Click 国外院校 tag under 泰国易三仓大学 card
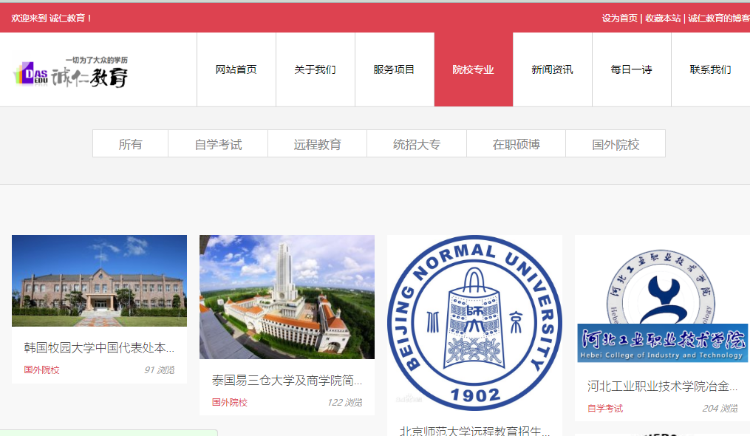The height and width of the screenshot is (436, 750). pyautogui.click(x=230, y=402)
